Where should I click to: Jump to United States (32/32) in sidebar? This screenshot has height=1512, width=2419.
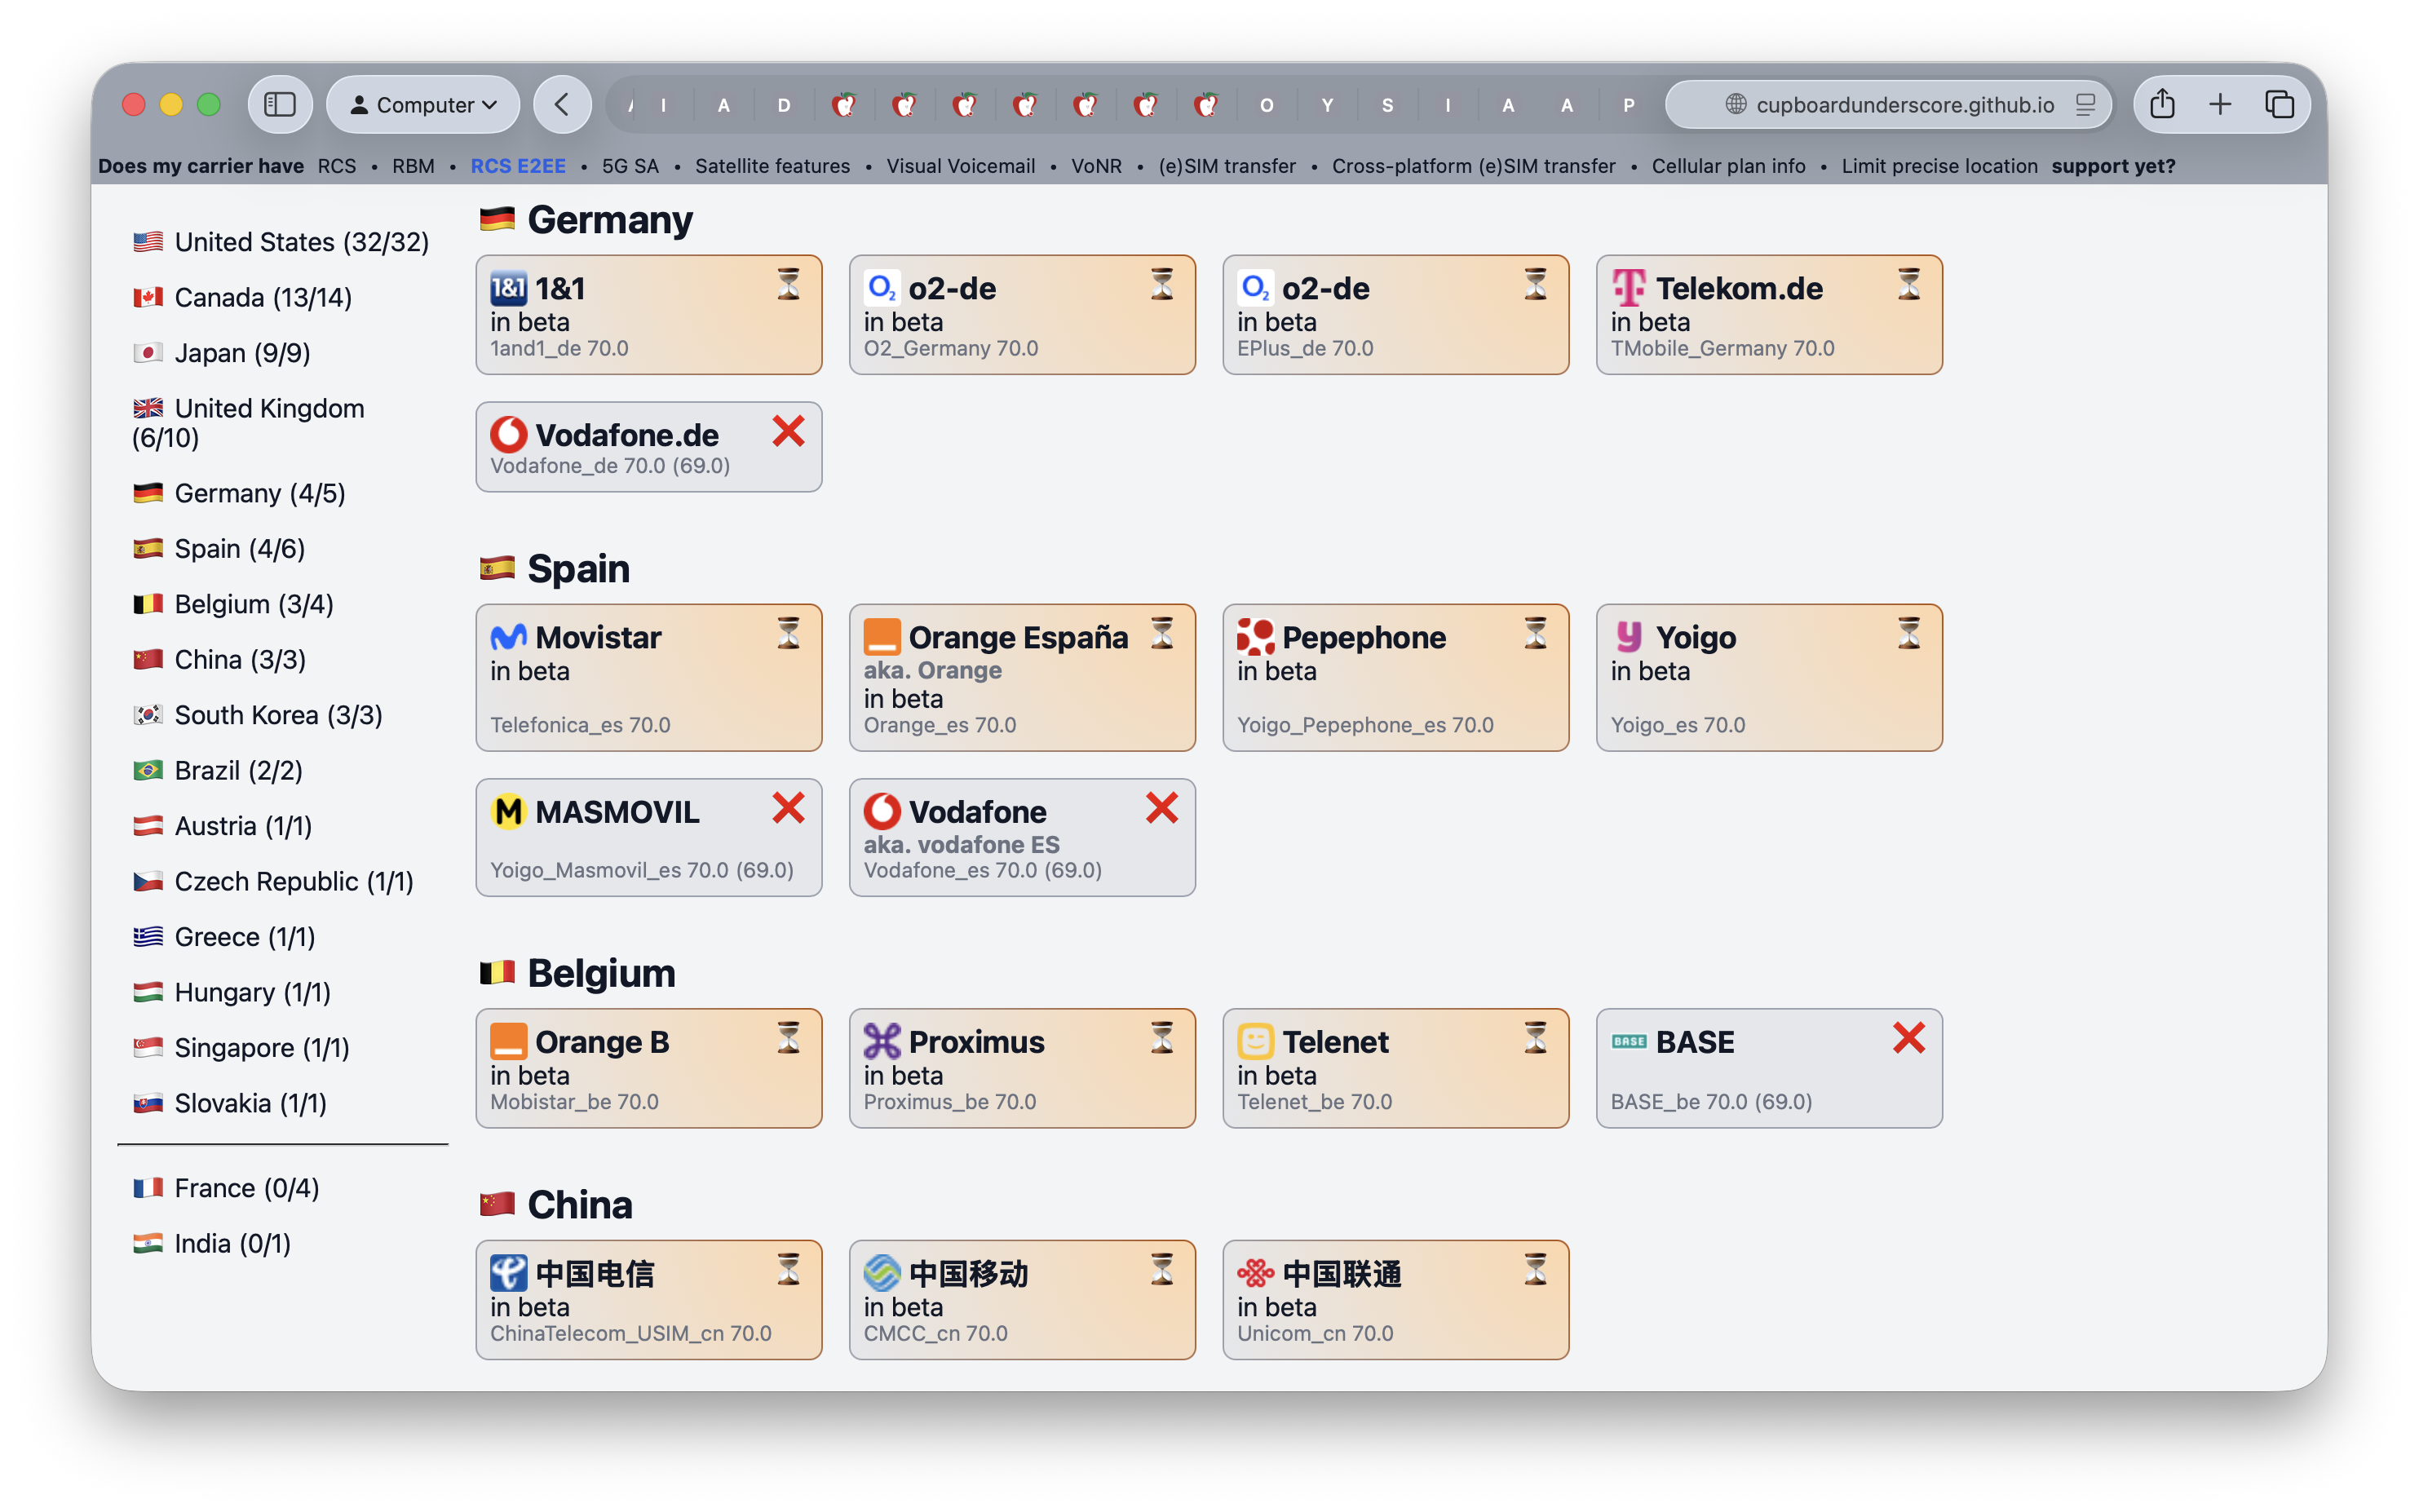(281, 242)
